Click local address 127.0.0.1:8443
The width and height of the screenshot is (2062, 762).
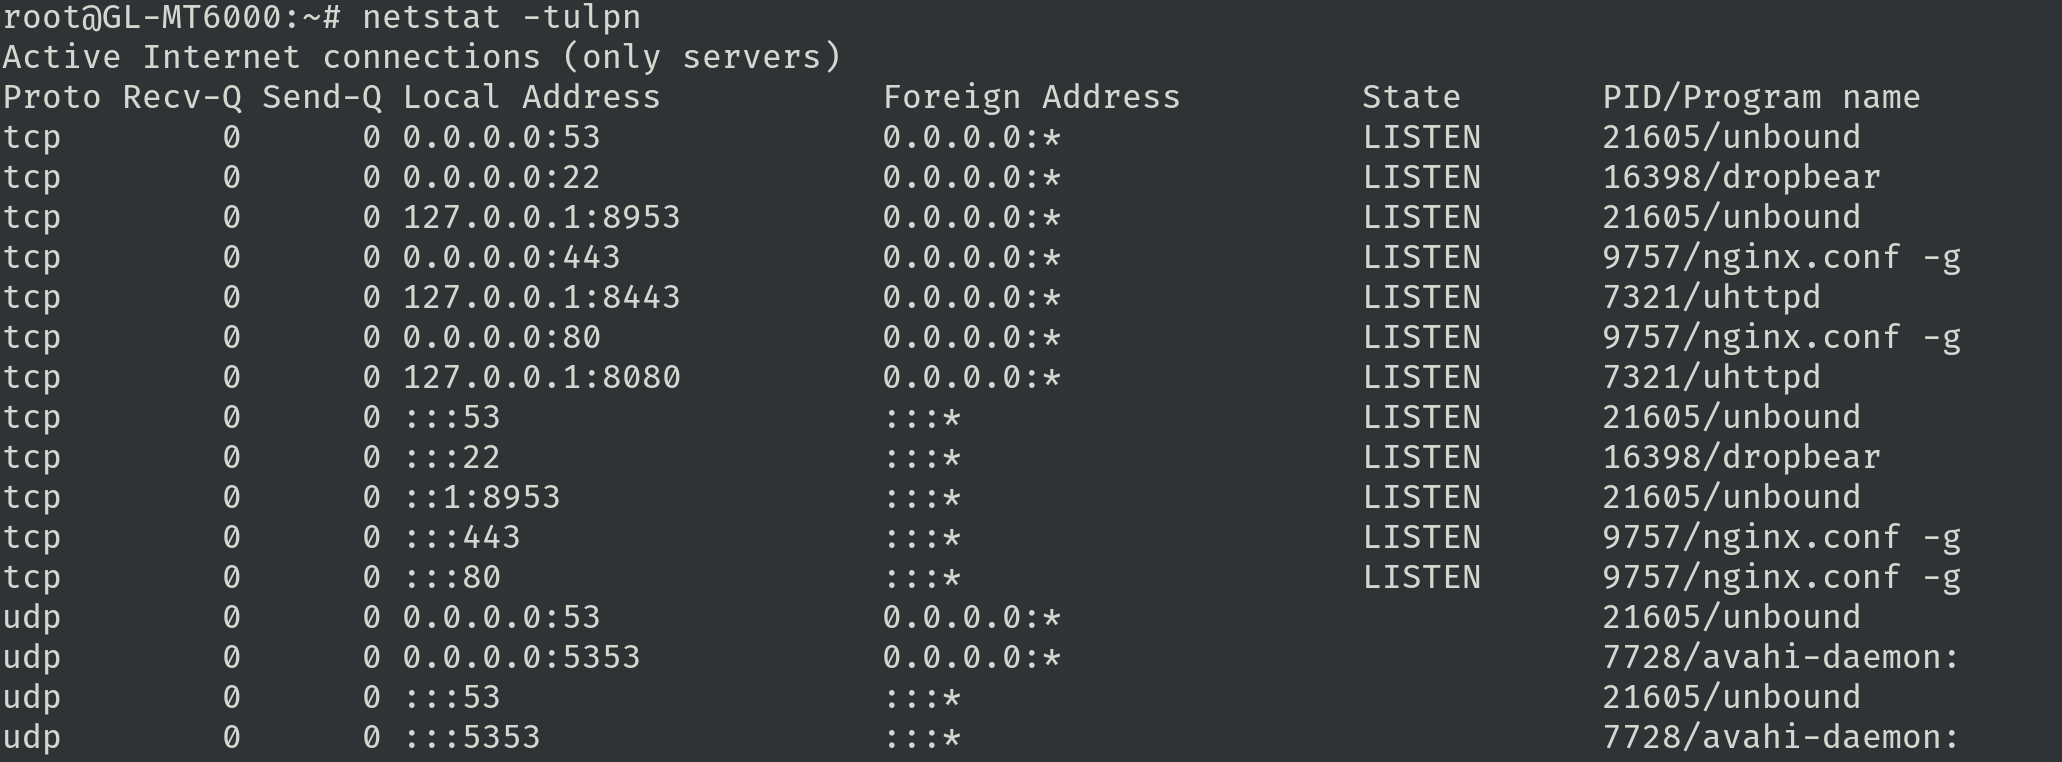coord(541,298)
